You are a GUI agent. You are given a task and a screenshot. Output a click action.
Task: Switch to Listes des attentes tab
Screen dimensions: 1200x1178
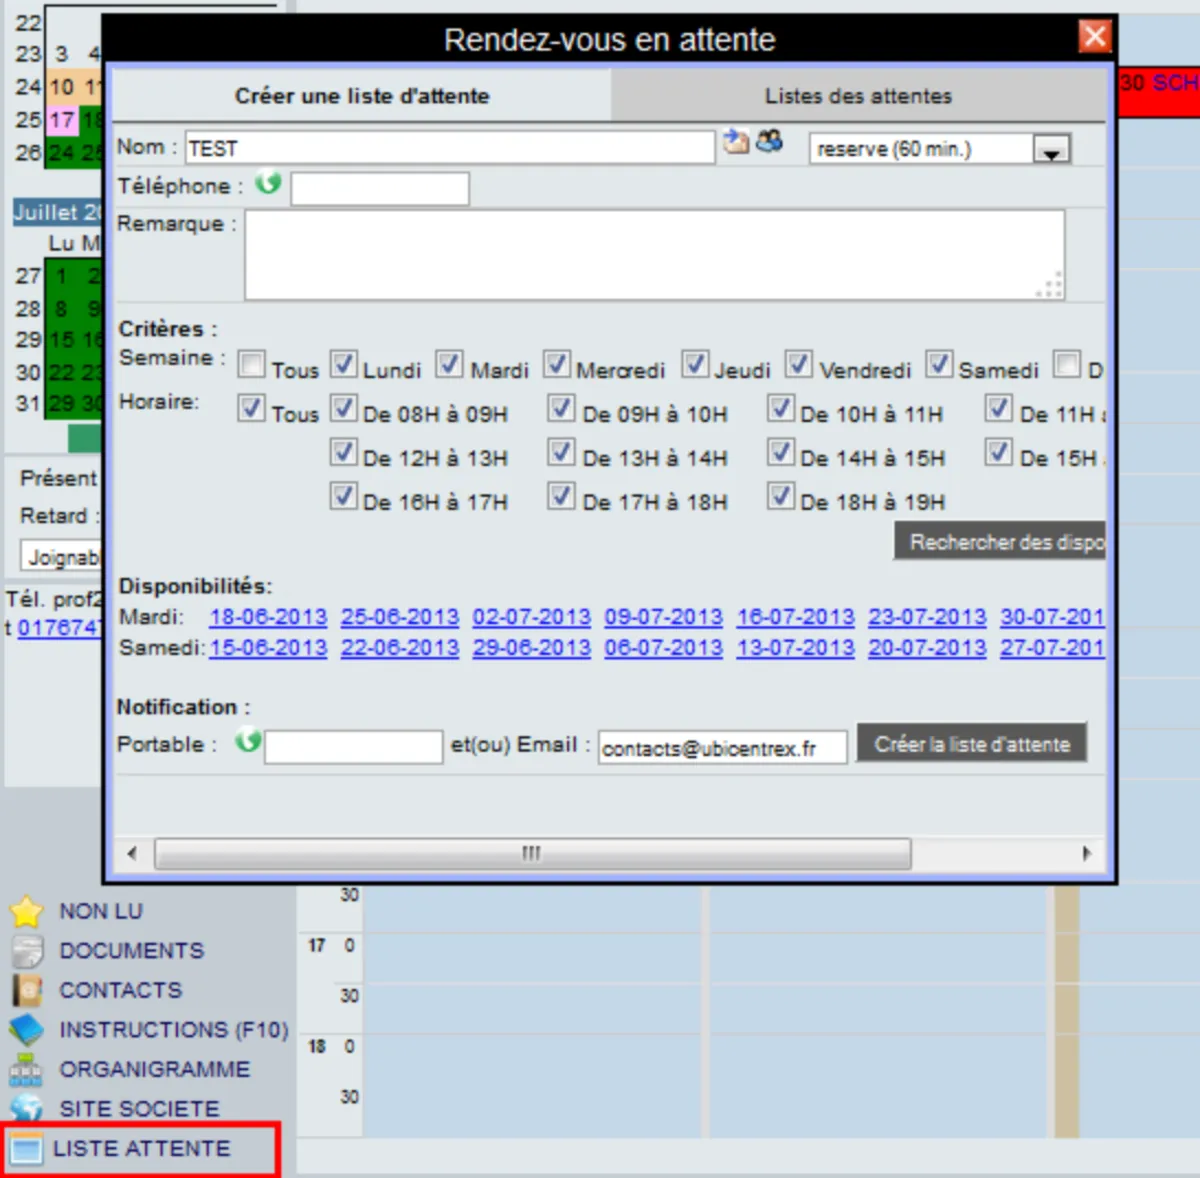coord(858,96)
